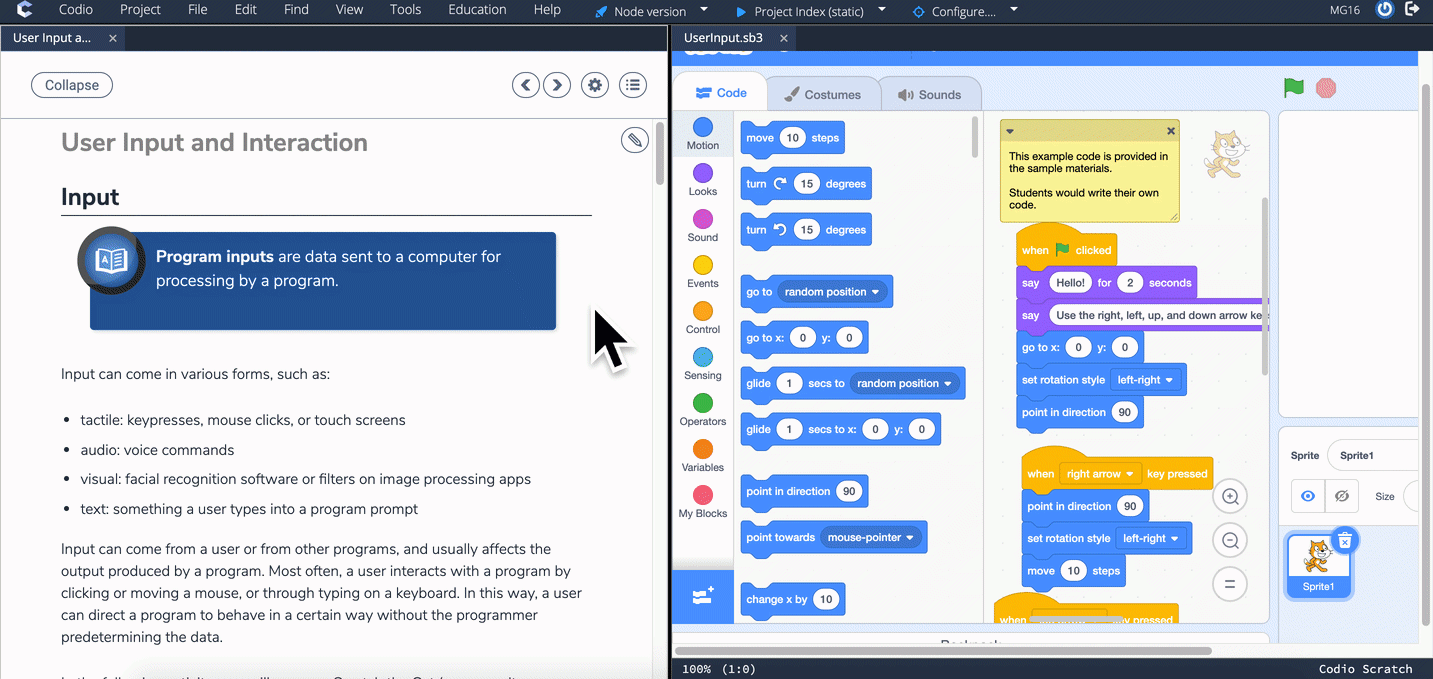Close the User Input guide tab
This screenshot has height=679, width=1433.
point(113,38)
